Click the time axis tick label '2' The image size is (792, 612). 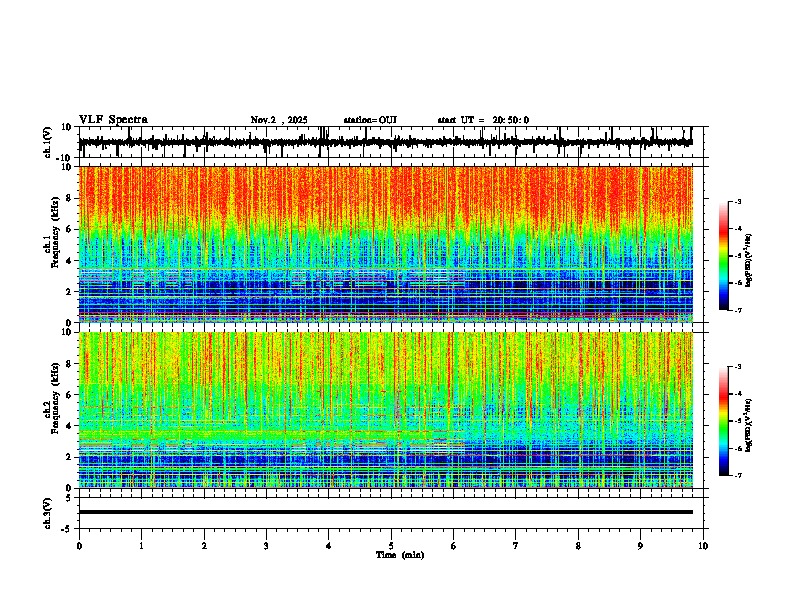[x=204, y=546]
